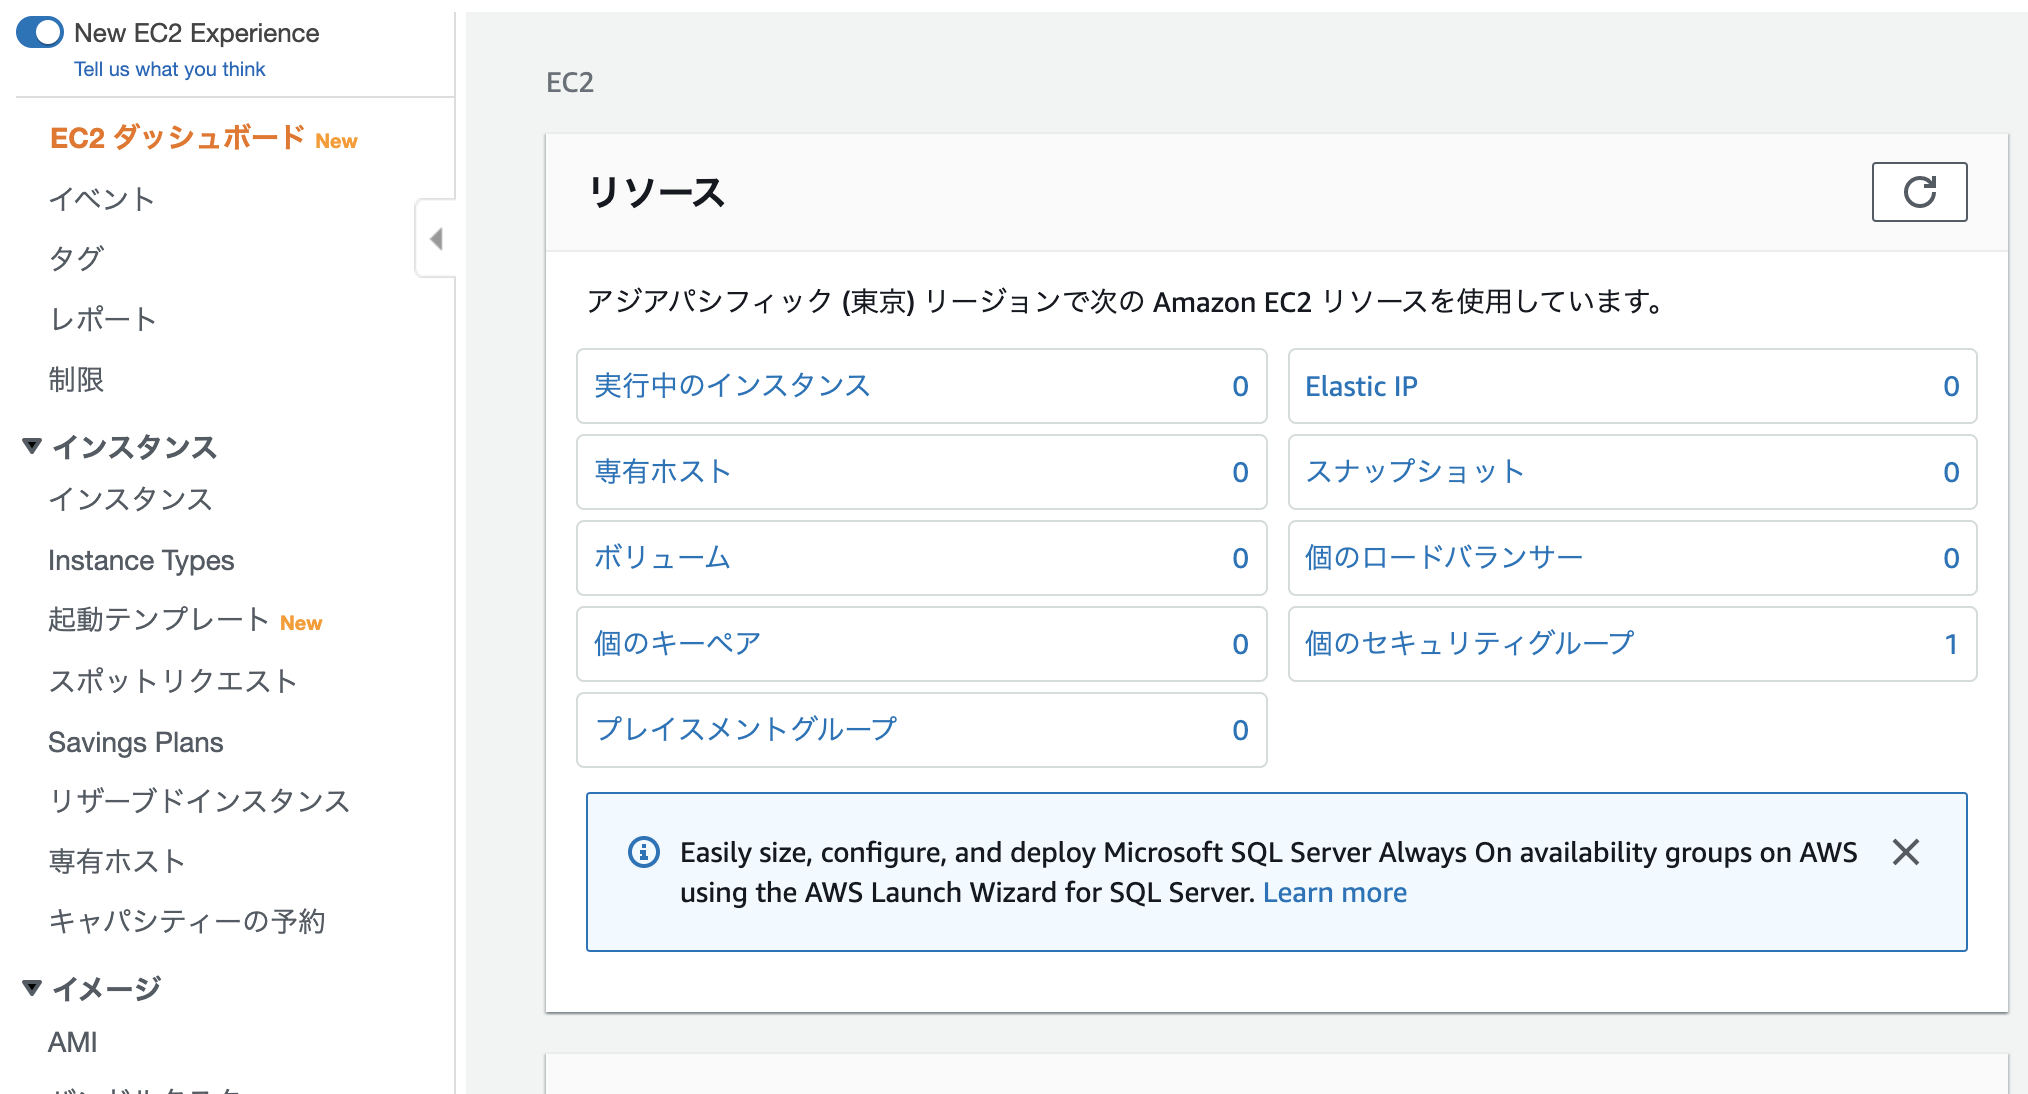2028x1094 pixels.
Task: Select Savings Plans in the sidebar
Action: pos(135,742)
